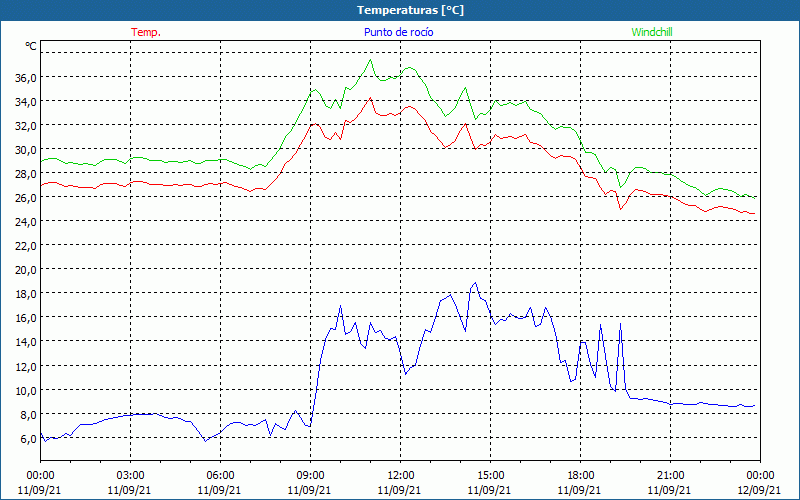Click the red Temp. legend label
This screenshot has height=500, width=800.
click(x=146, y=32)
